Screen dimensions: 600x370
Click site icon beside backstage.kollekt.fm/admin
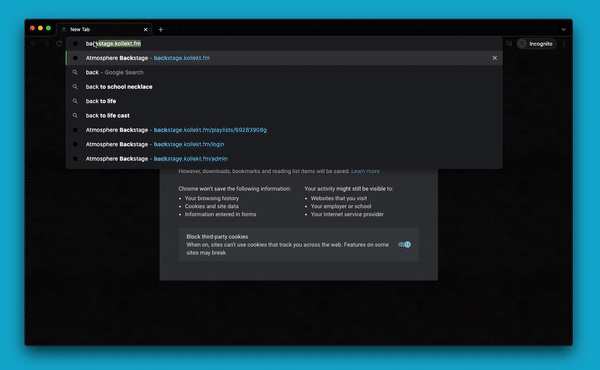click(75, 159)
